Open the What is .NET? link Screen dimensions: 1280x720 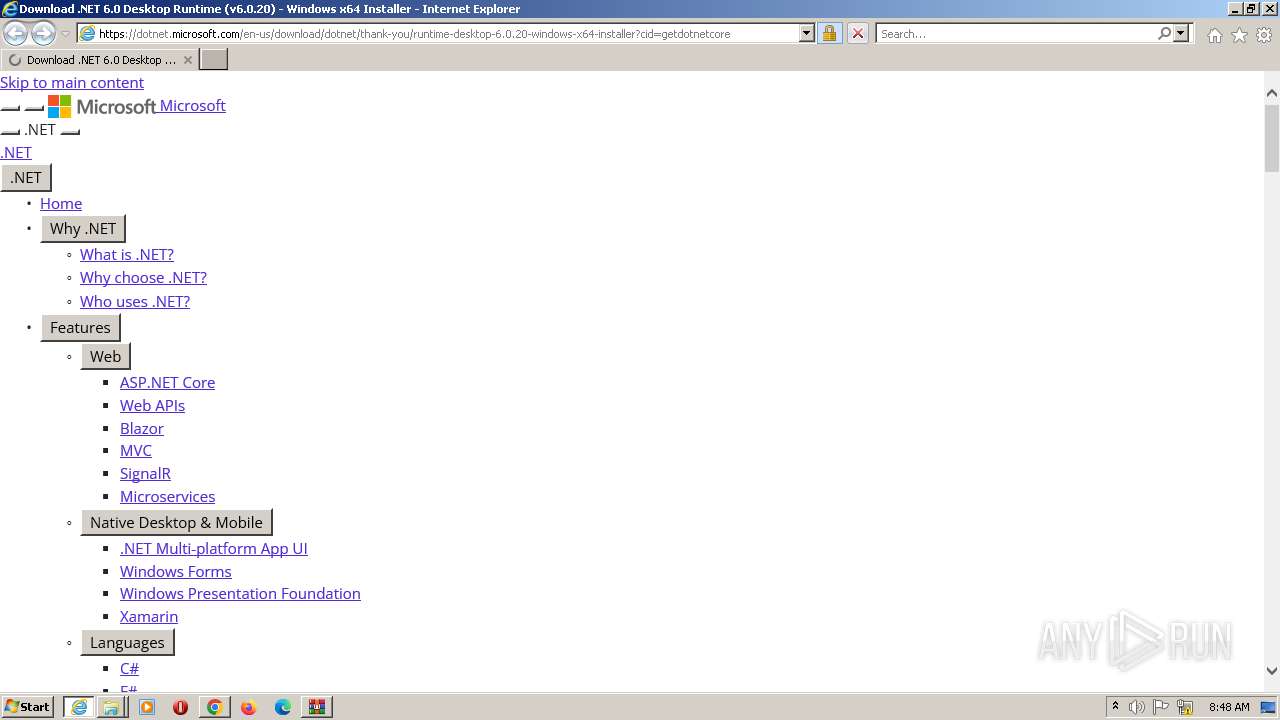(x=127, y=255)
